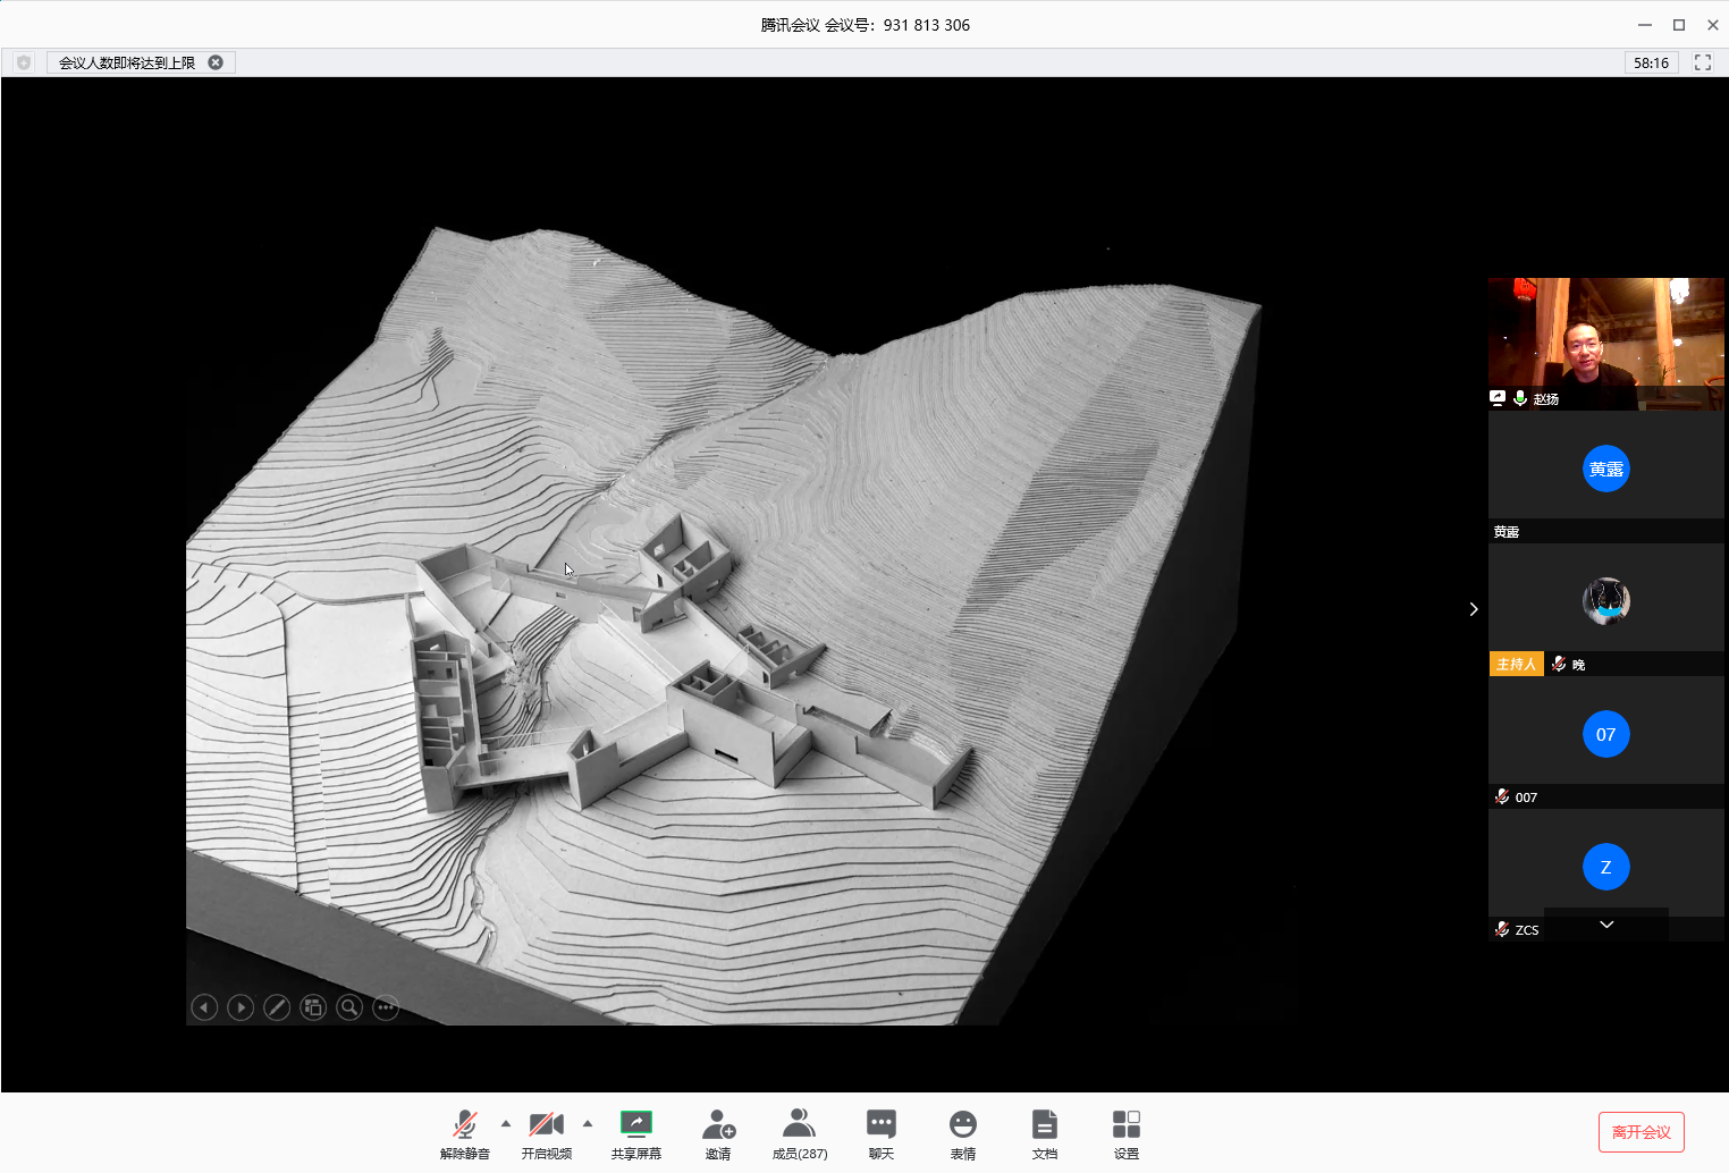
Task: Open the Invite (邀请) participants icon
Action: pyautogui.click(x=718, y=1133)
